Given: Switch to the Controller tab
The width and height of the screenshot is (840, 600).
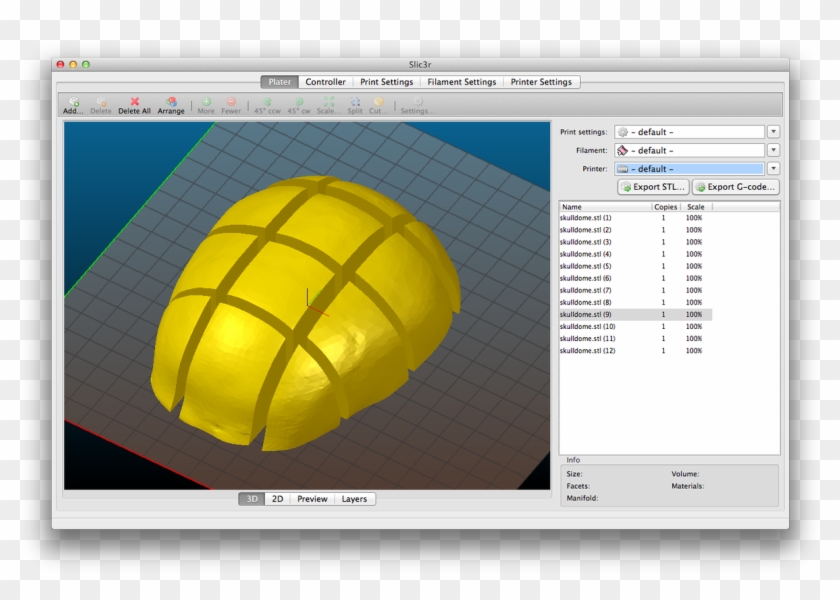Looking at the screenshot, I should pyautogui.click(x=325, y=82).
